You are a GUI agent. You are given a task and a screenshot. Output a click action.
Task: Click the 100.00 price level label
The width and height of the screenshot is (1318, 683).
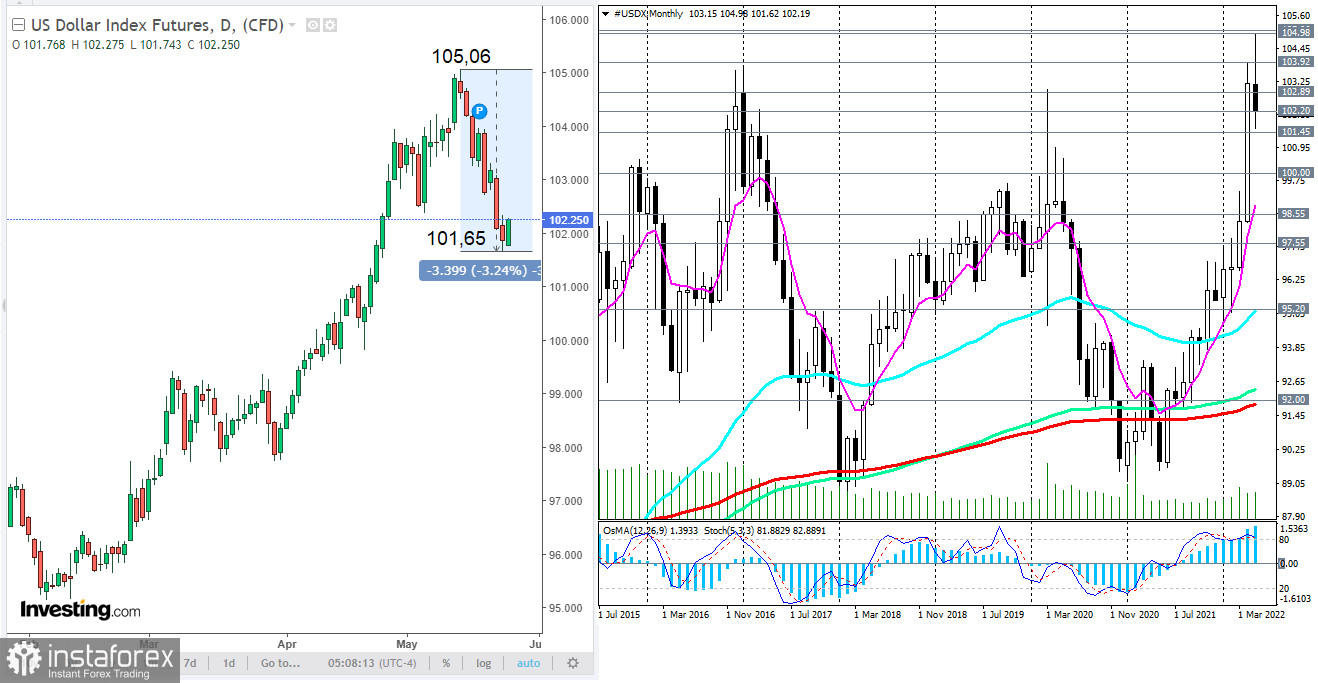1296,172
